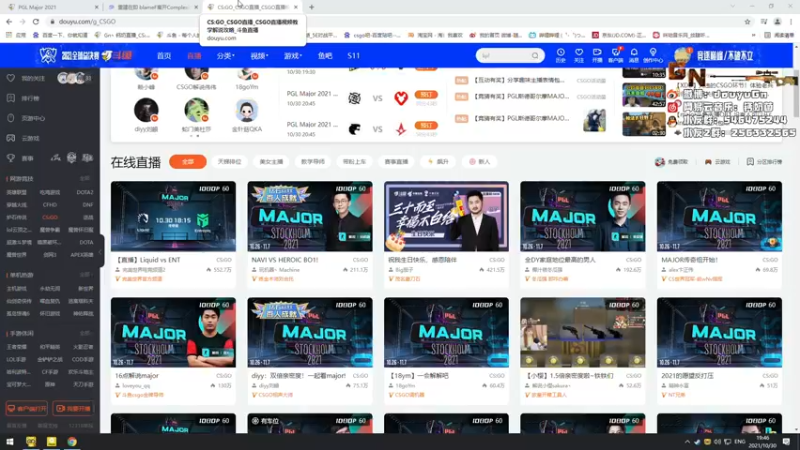Open 我的关注 heart item in the sidebar

27,78
